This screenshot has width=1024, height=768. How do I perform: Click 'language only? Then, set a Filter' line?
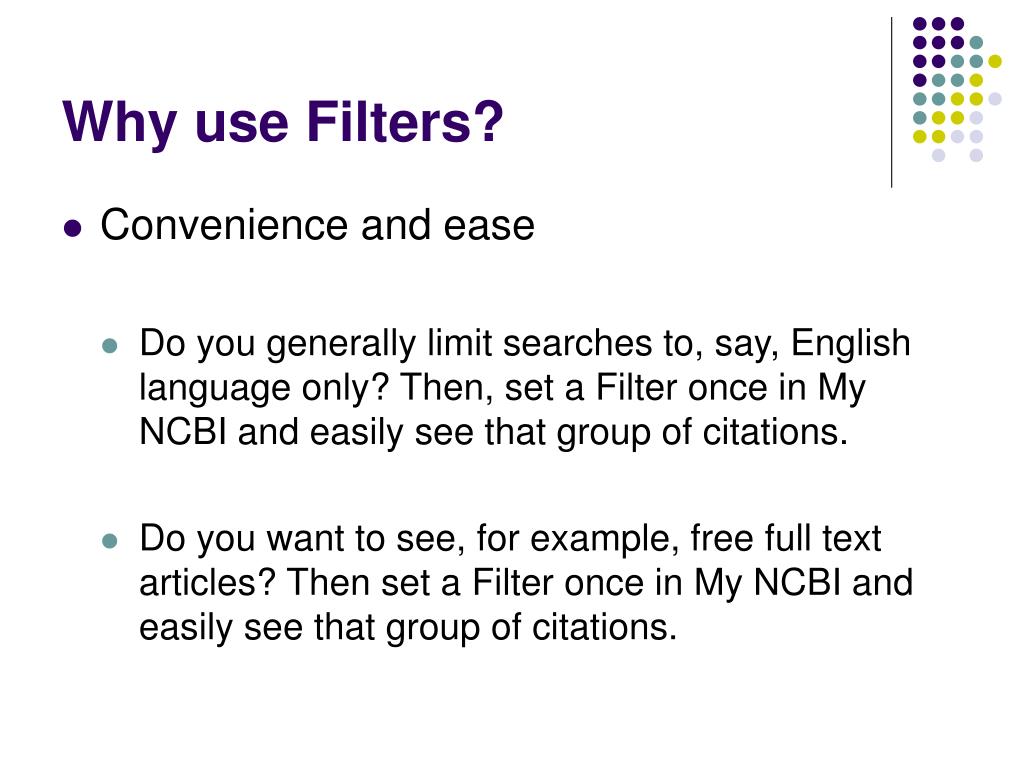click(502, 388)
